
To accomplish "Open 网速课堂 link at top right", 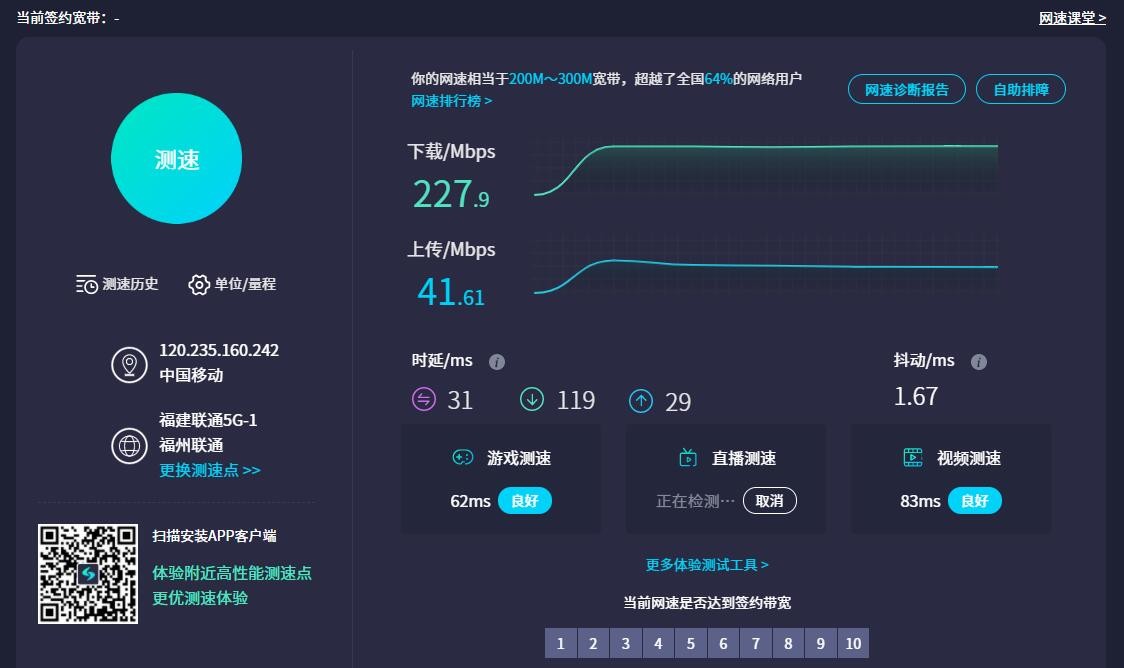I will (x=1072, y=18).
